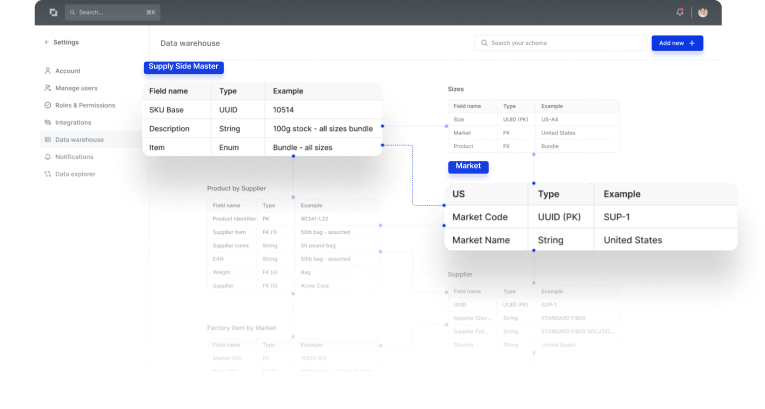Select the SKU Base row in Supply table

click(x=262, y=110)
